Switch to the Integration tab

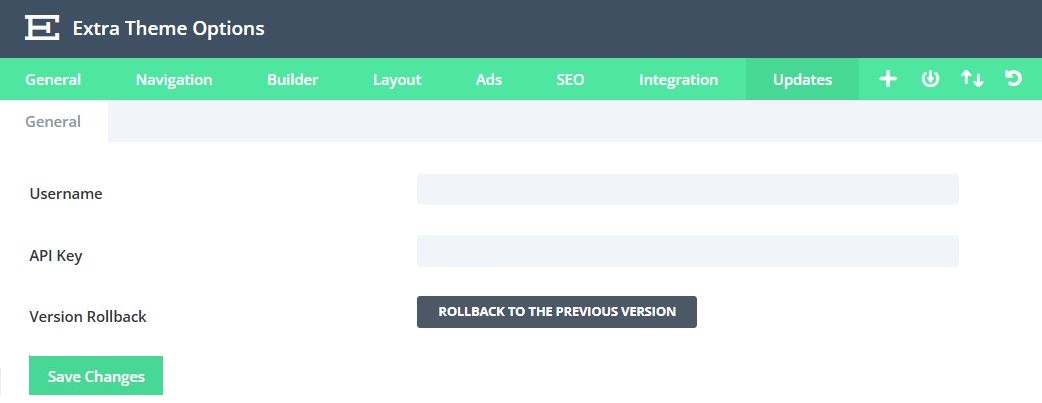tap(678, 80)
